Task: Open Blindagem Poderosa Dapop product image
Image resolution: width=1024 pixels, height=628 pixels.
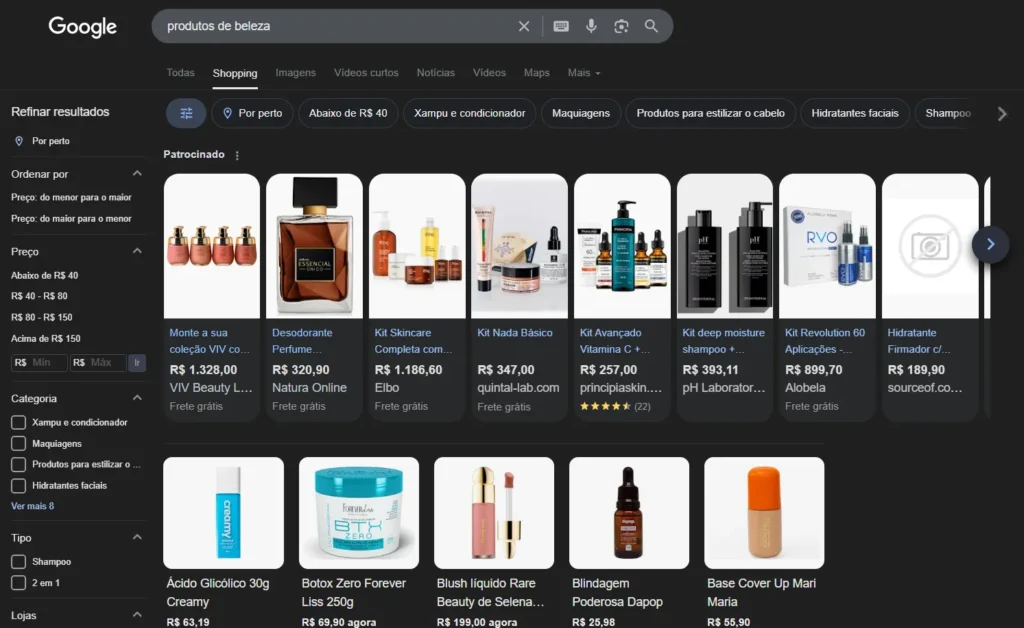Action: (629, 513)
